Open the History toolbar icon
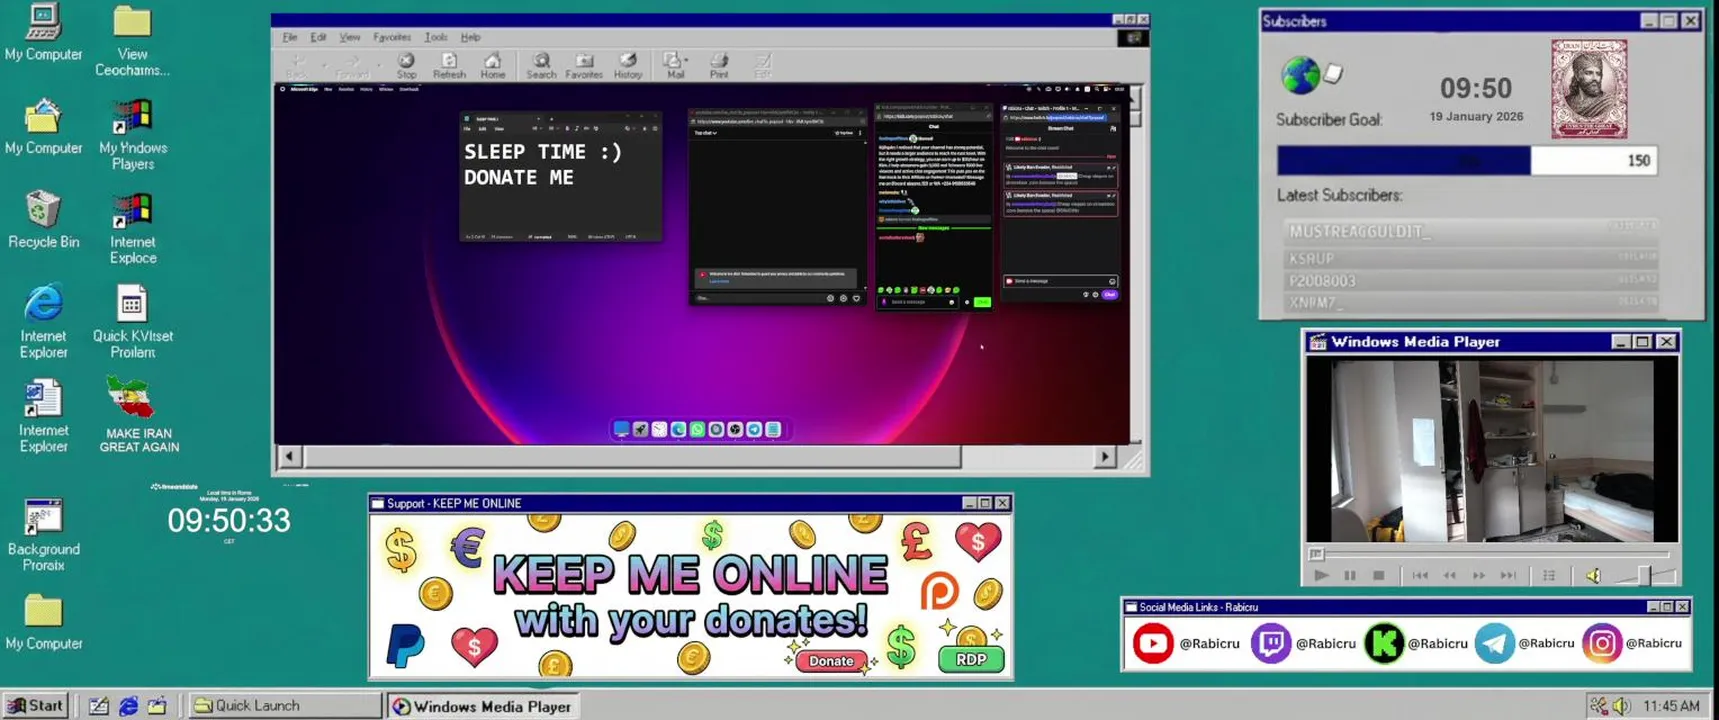Viewport: 1719px width, 720px height. (628, 66)
